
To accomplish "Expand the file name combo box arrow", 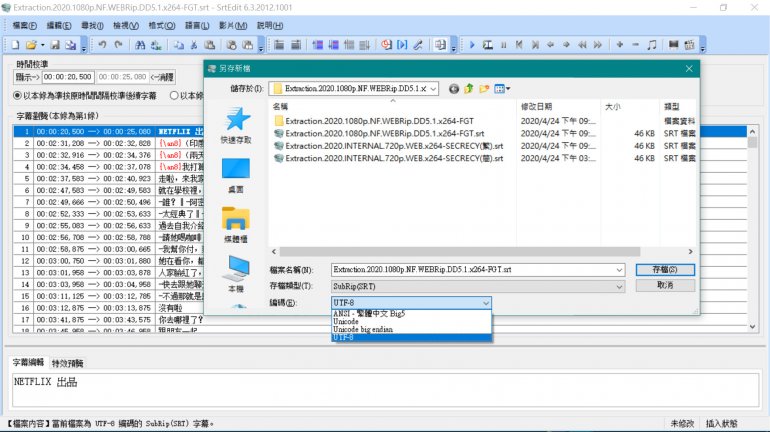I will (x=619, y=270).
